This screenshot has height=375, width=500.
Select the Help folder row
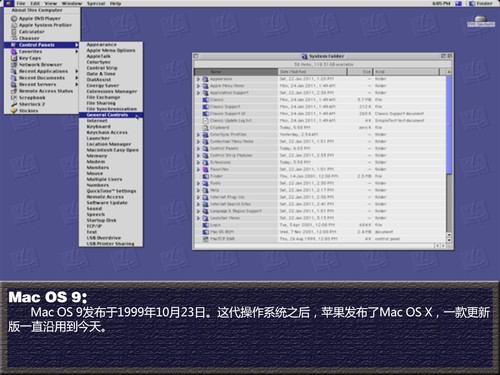click(x=320, y=190)
